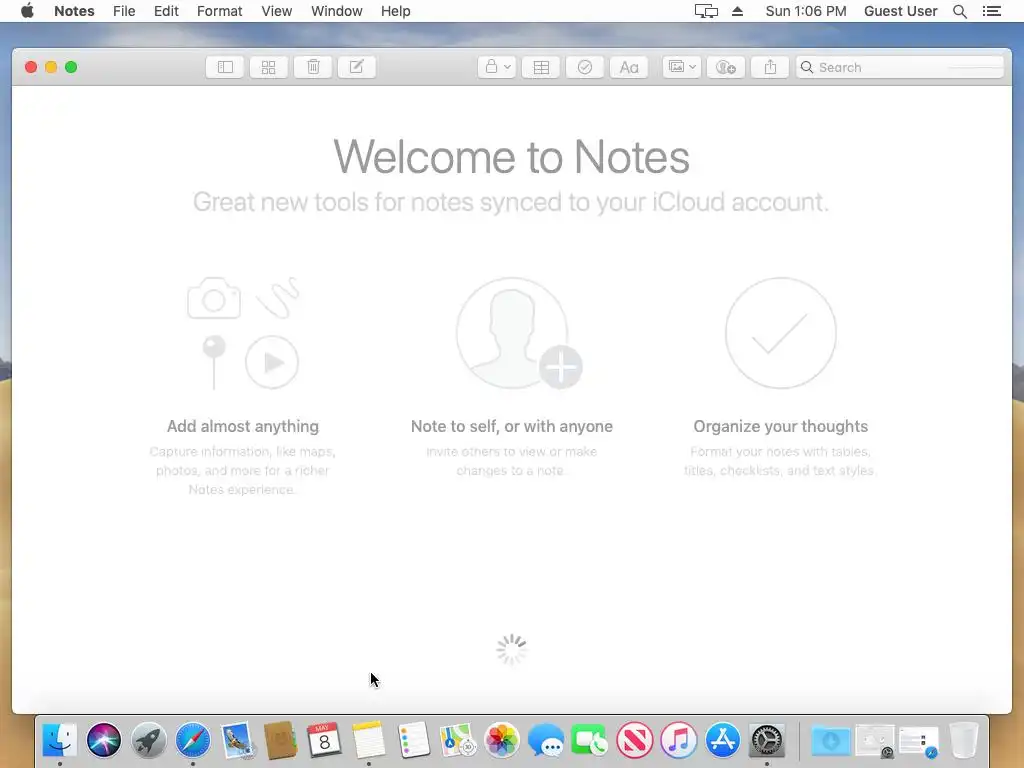Make a checklist with checkmark button

585,67
